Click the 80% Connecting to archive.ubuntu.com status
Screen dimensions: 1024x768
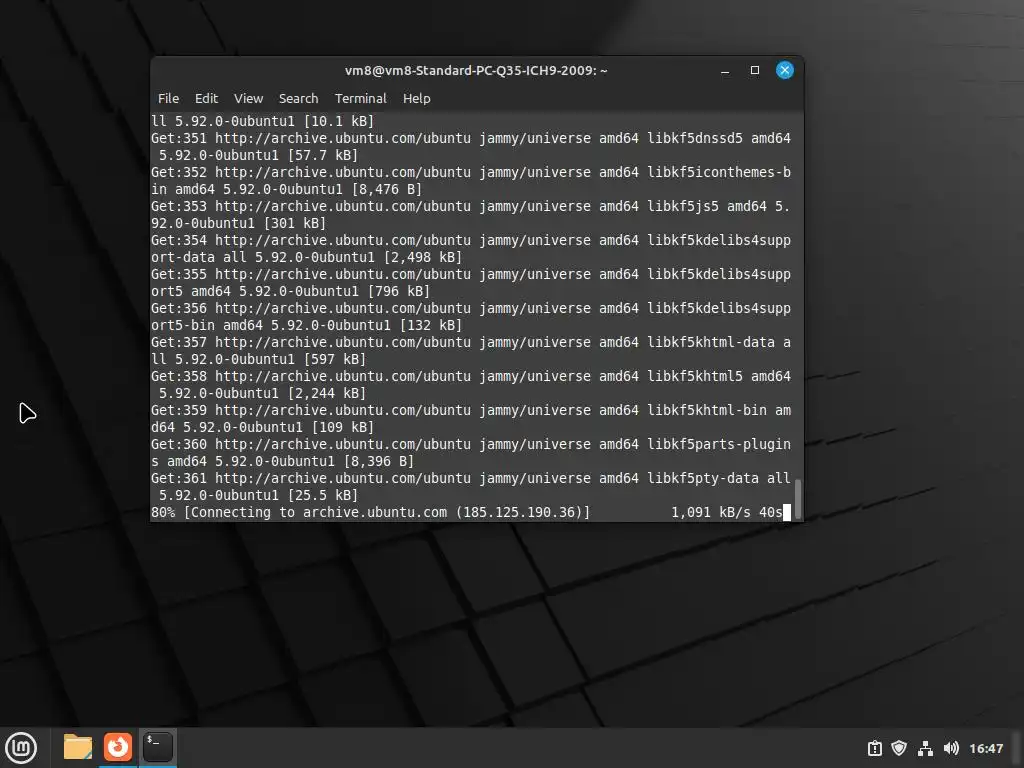[x=370, y=512]
